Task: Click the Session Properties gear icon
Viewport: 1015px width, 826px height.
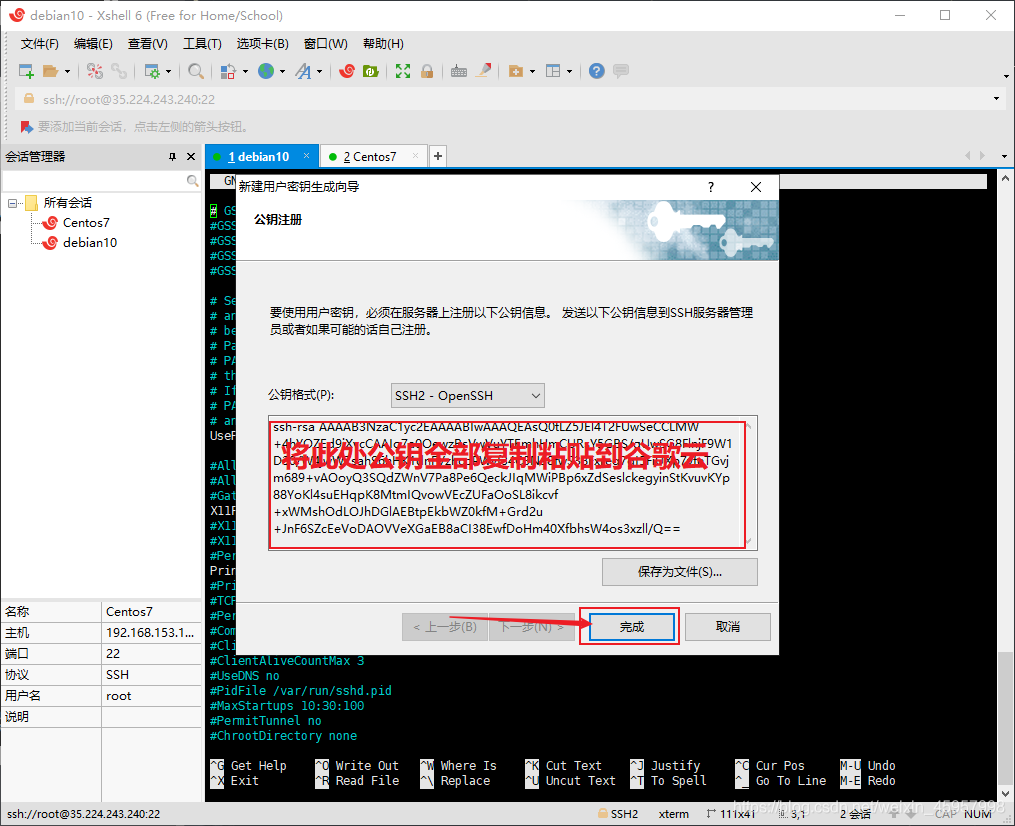Action: click(152, 71)
